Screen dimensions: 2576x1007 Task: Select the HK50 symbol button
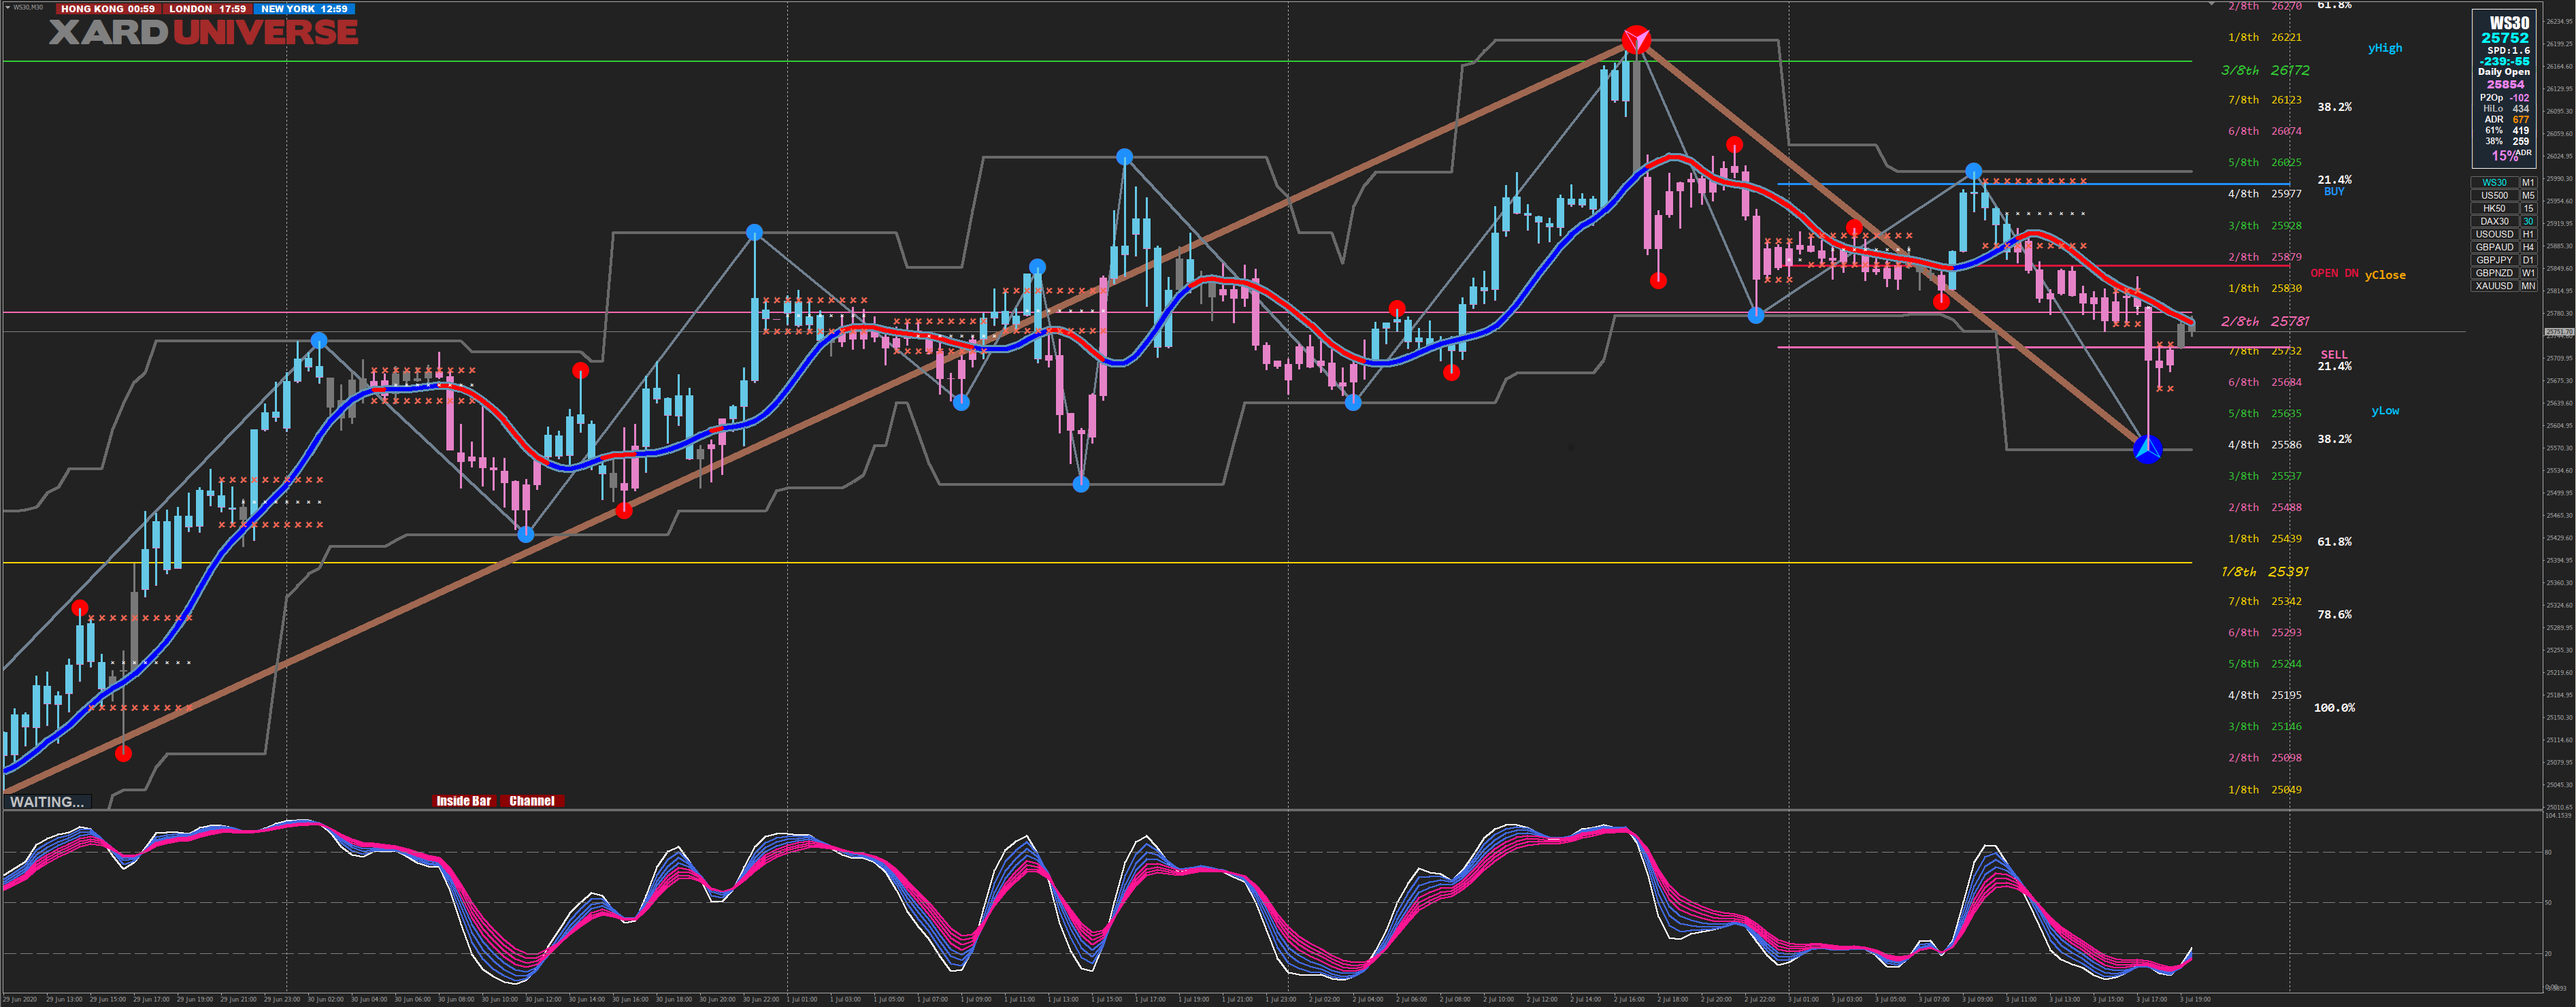click(x=2494, y=208)
